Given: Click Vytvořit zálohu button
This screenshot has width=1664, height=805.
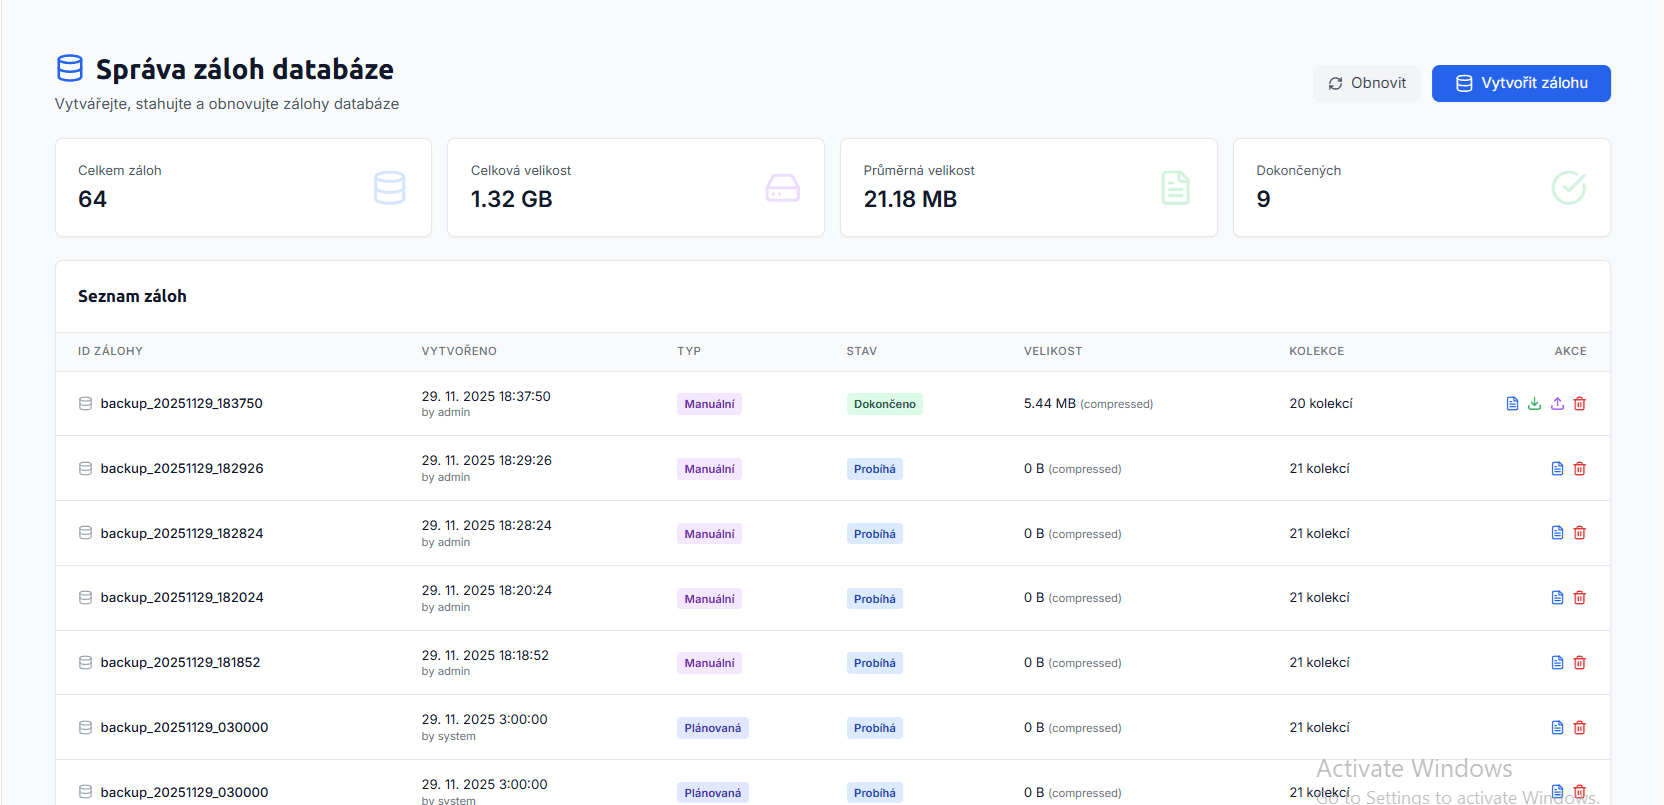Looking at the screenshot, I should pyautogui.click(x=1520, y=83).
